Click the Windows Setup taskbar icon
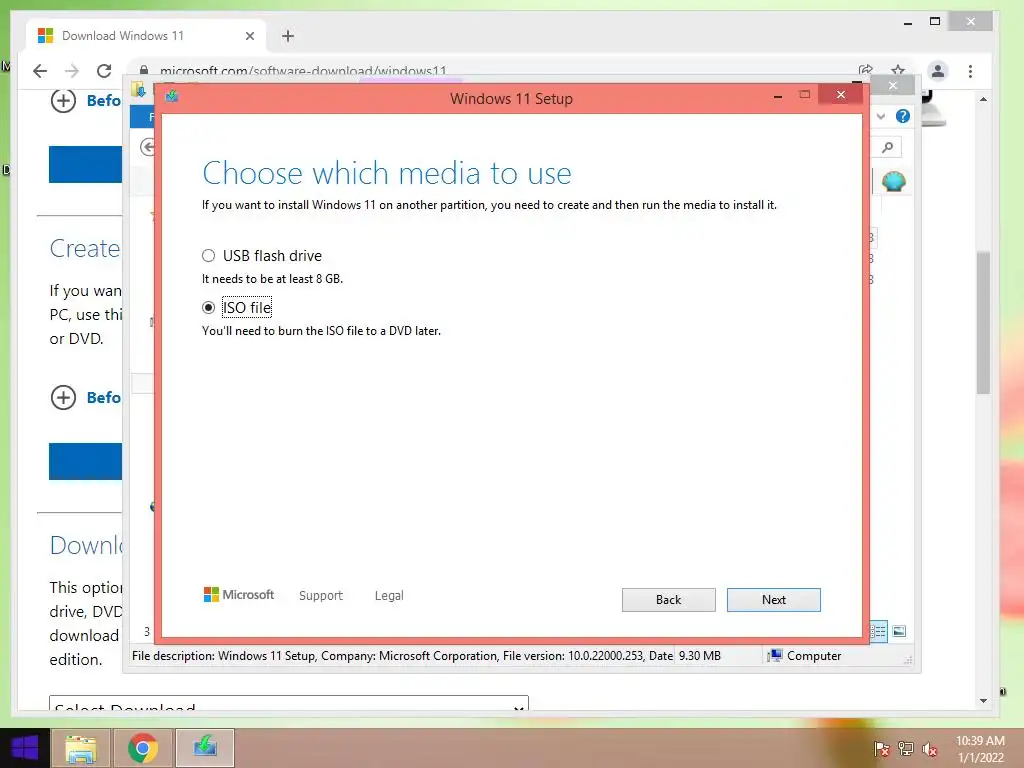 click(x=205, y=747)
